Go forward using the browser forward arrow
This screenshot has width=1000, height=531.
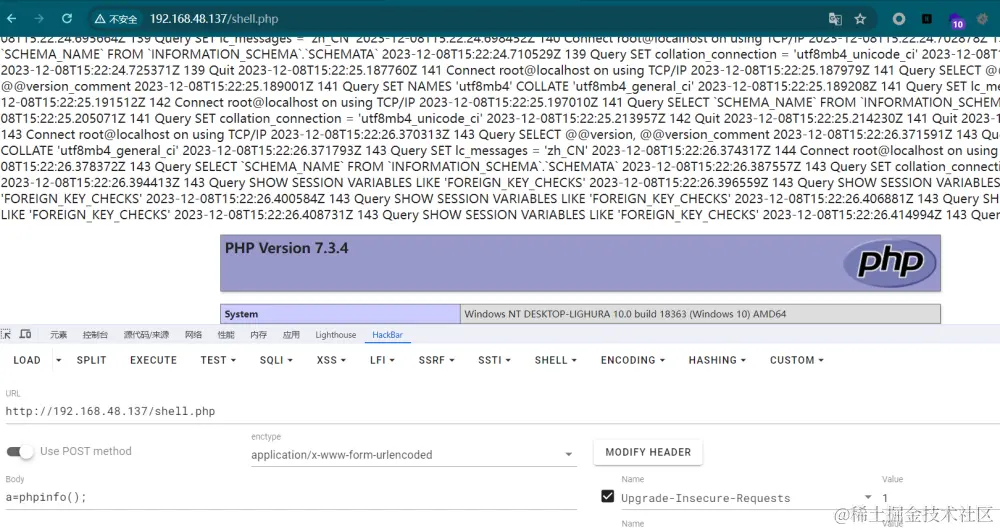[39, 18]
